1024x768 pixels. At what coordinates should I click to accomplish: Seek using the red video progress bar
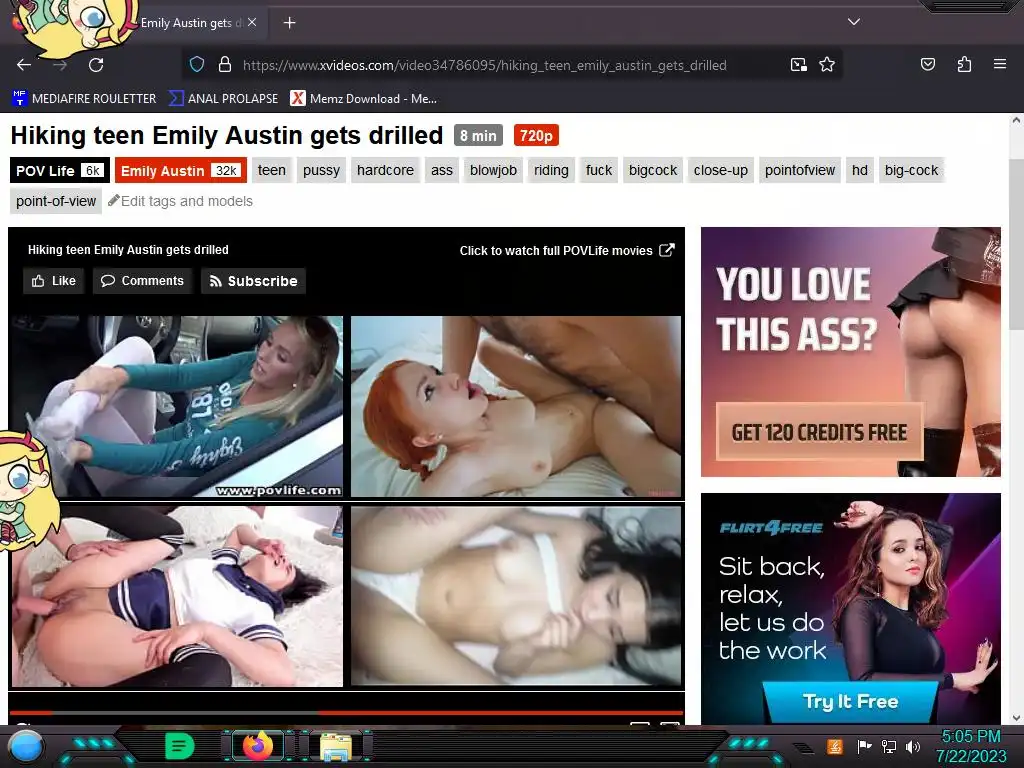click(x=346, y=712)
